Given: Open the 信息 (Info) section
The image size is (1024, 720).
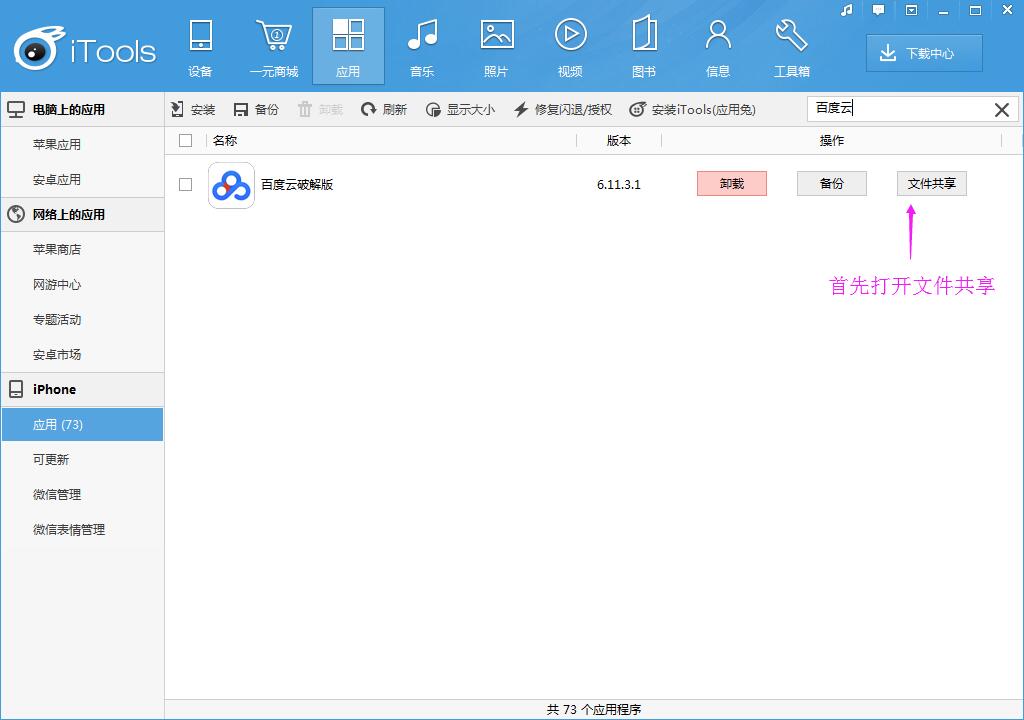Looking at the screenshot, I should (718, 46).
